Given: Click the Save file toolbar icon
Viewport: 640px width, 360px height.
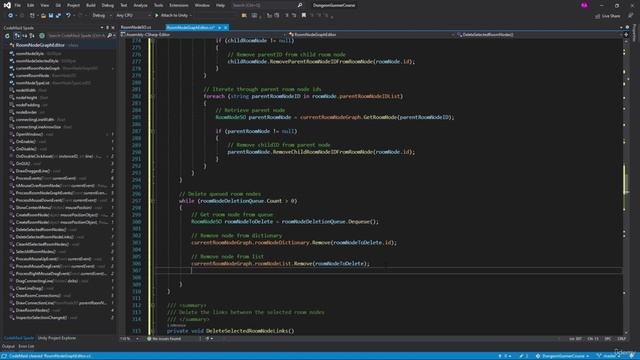Looking at the screenshot, I should point(51,16).
